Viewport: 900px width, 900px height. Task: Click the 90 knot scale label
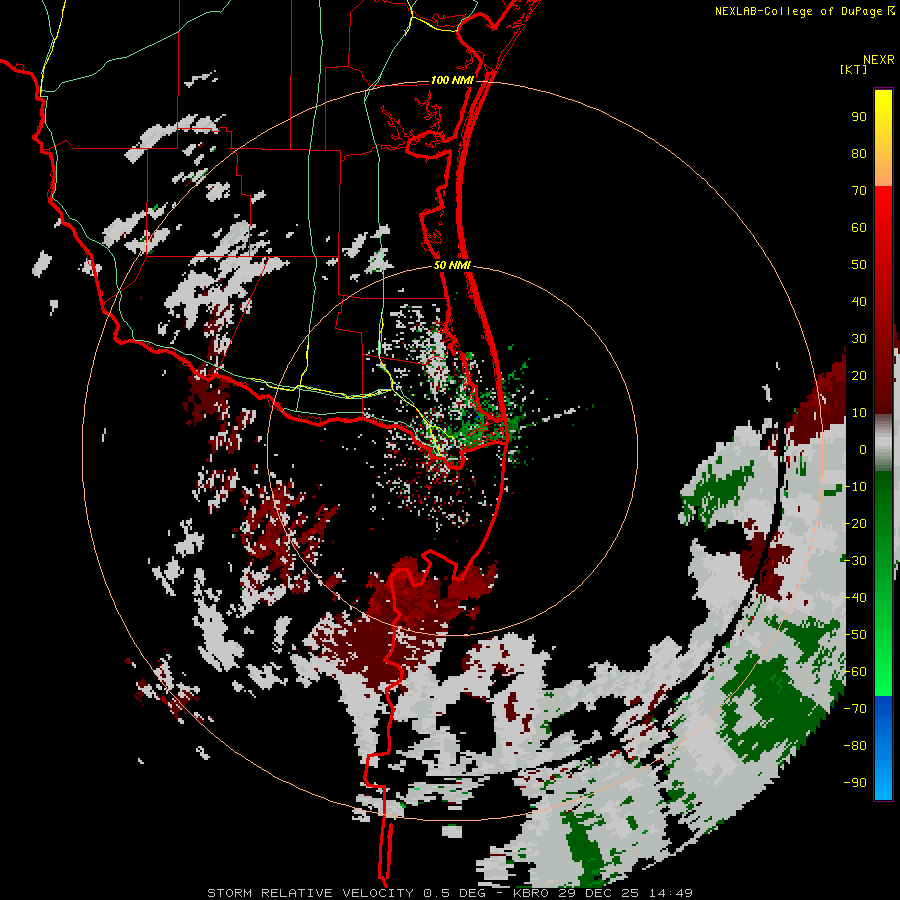(x=859, y=117)
